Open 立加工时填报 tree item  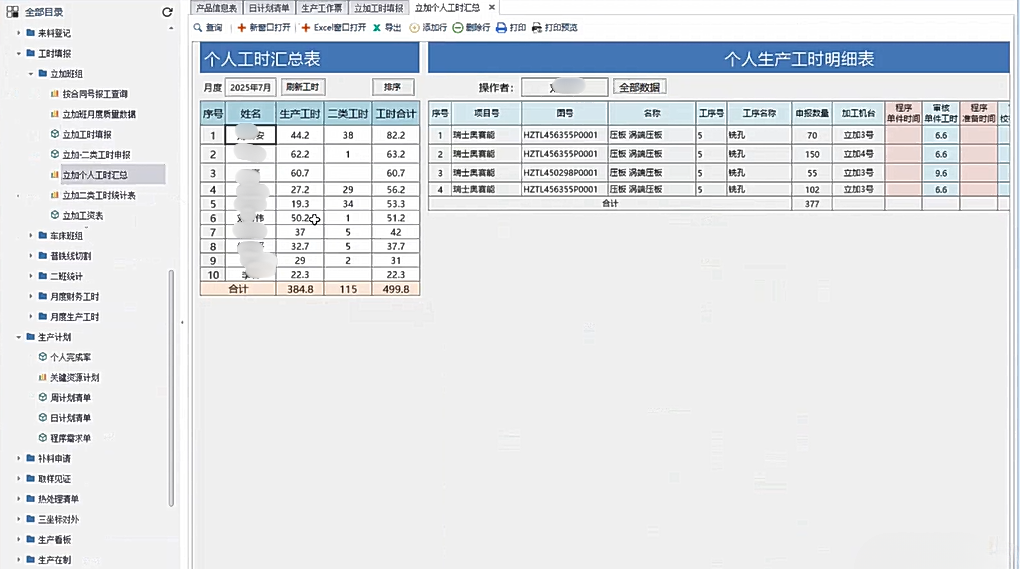87,135
